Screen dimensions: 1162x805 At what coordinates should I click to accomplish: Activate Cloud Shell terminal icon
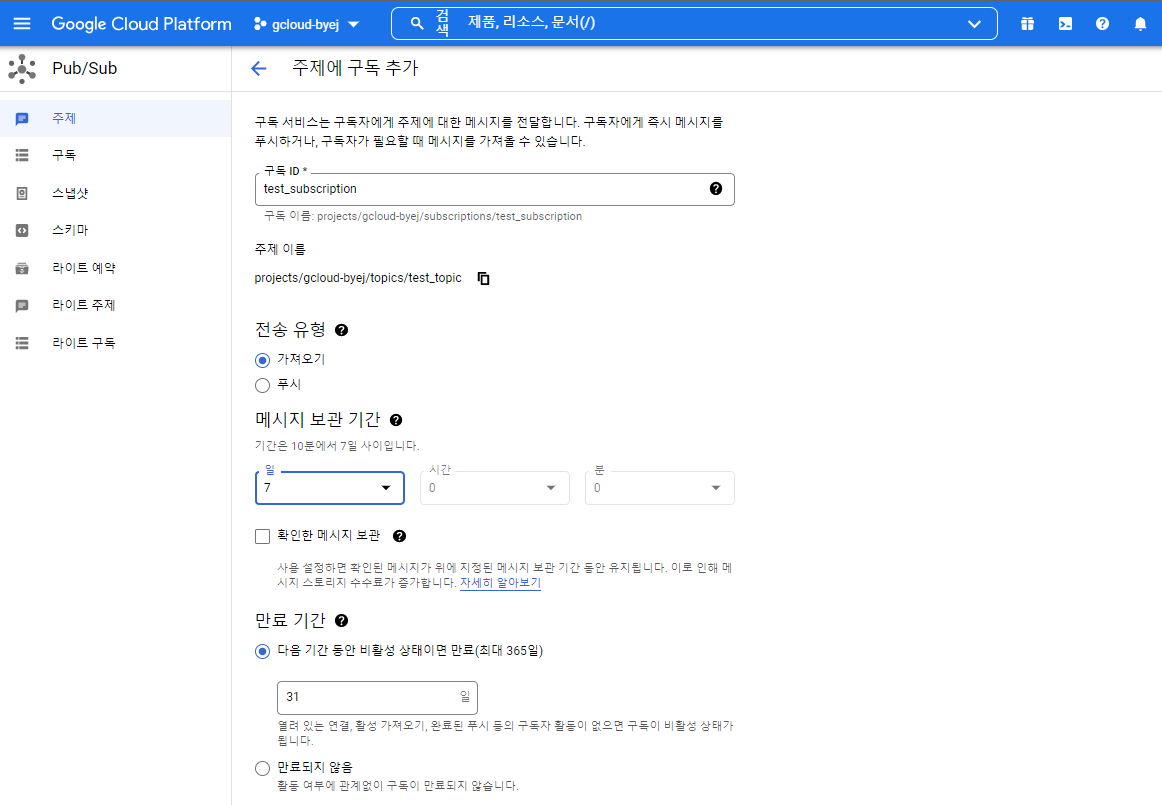[x=1065, y=24]
